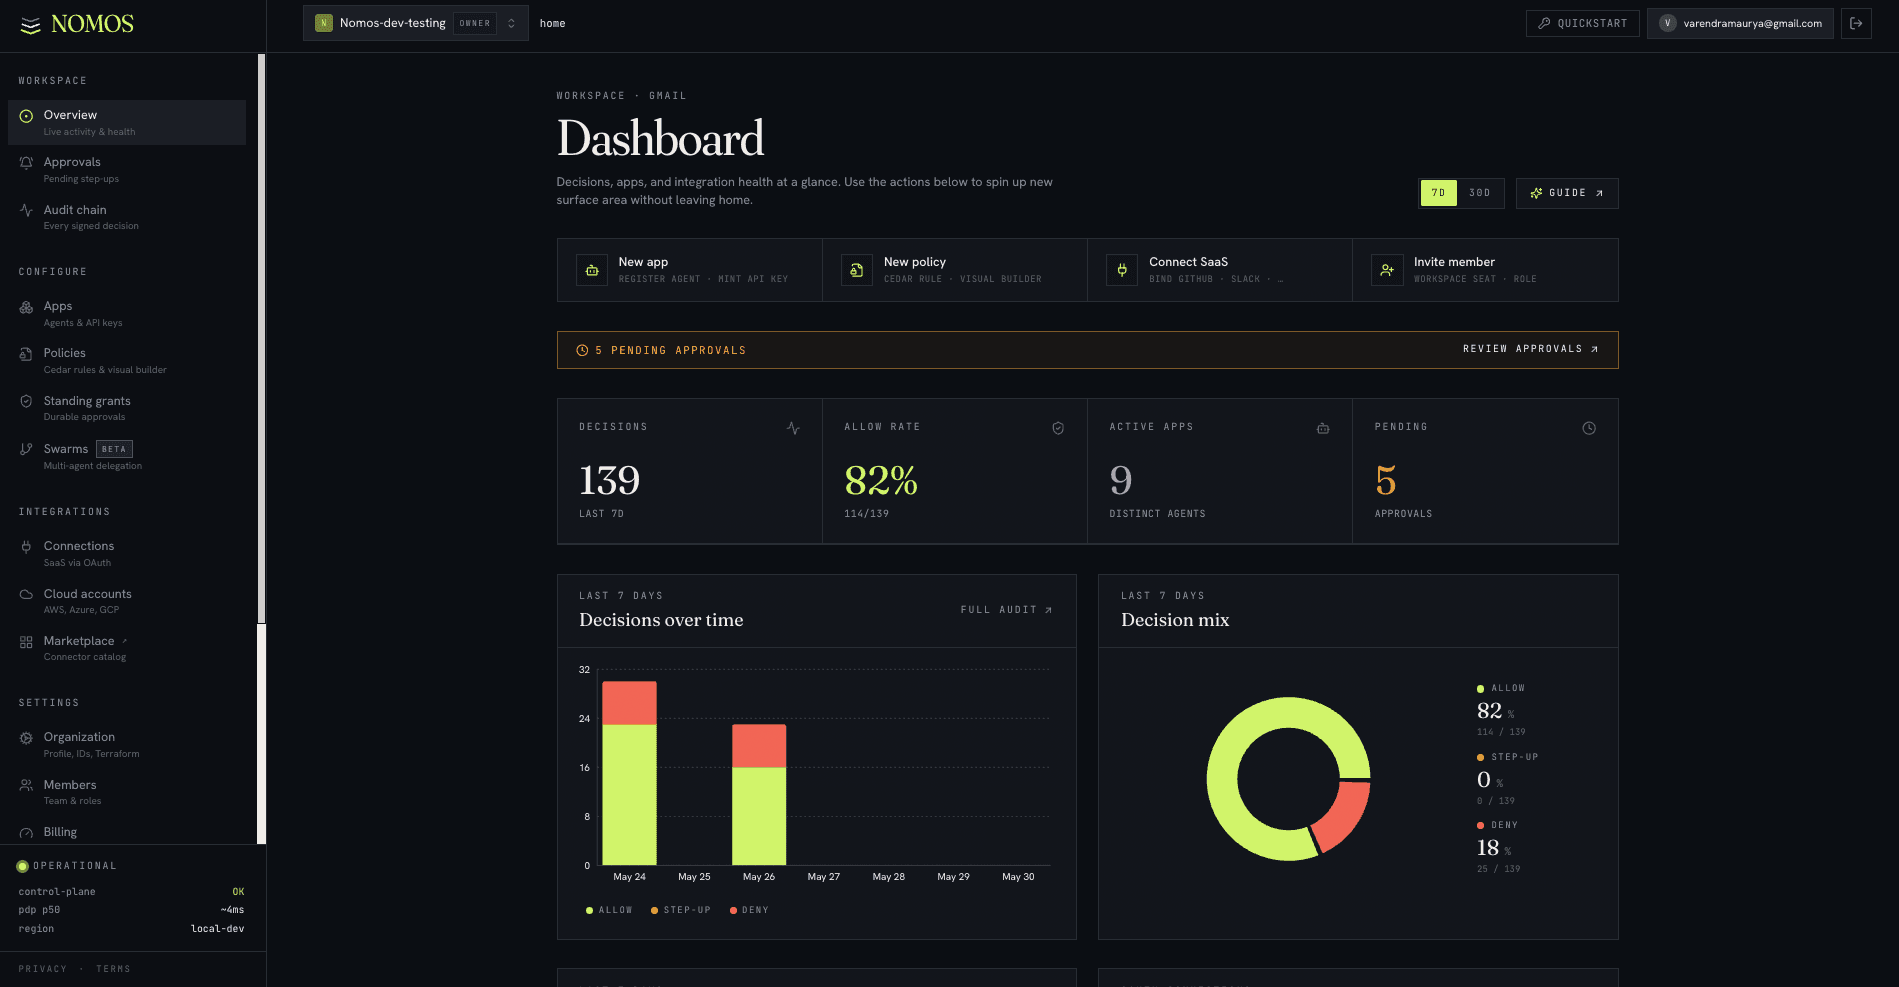Screen dimensions: 1899x987
Task: Open the Nomos-dev-testing workspace switcher
Action: [x=416, y=23]
